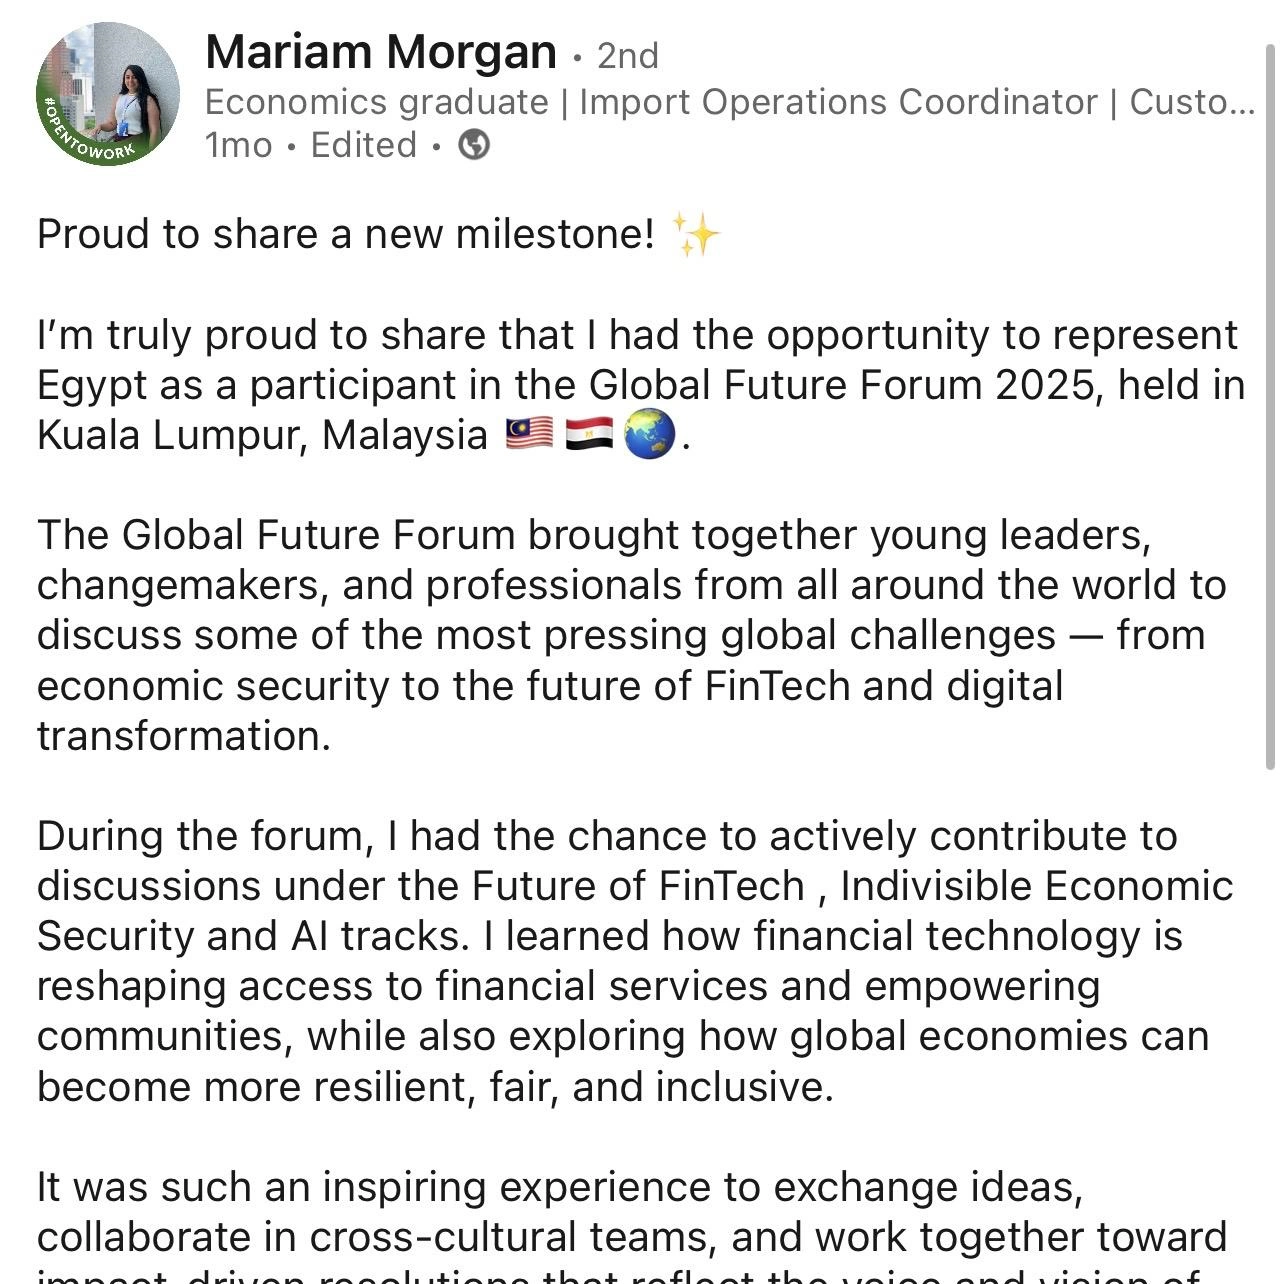Click the Edited label to view edit history
Image resolution: width=1284 pixels, height=1284 pixels.
click(362, 145)
